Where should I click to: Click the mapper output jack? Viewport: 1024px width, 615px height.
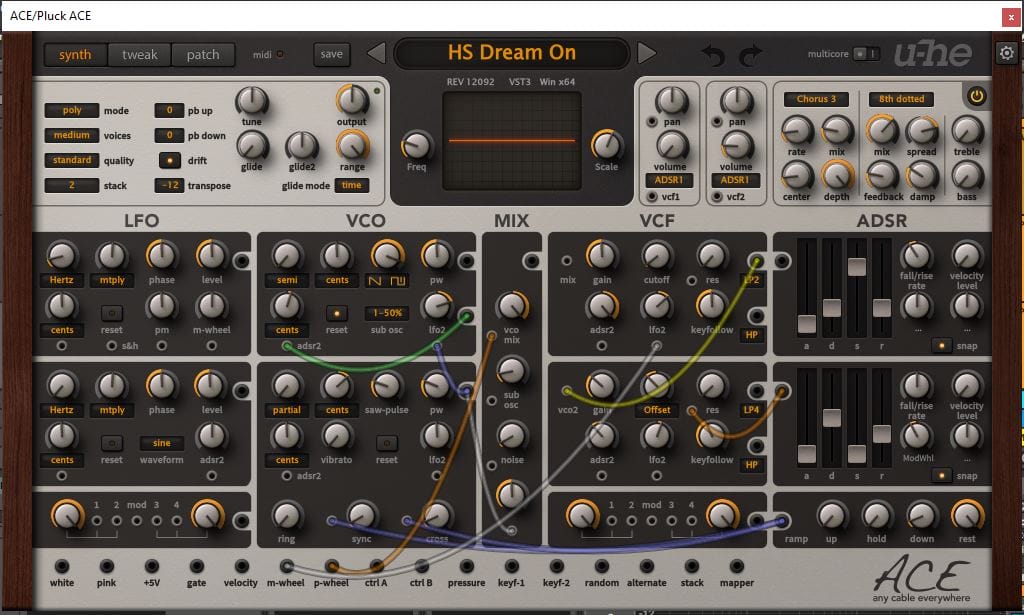click(x=737, y=566)
